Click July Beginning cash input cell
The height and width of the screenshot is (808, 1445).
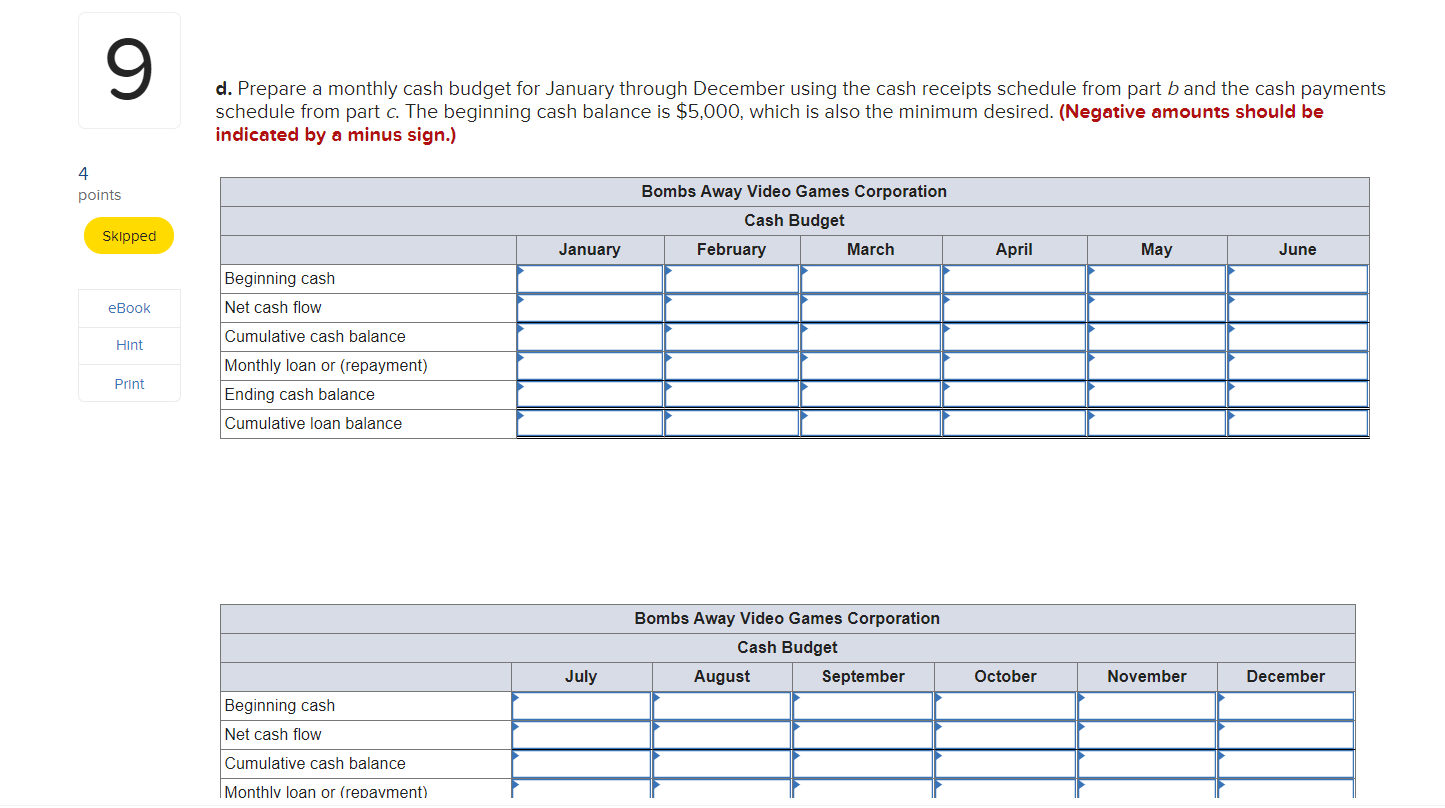point(582,706)
